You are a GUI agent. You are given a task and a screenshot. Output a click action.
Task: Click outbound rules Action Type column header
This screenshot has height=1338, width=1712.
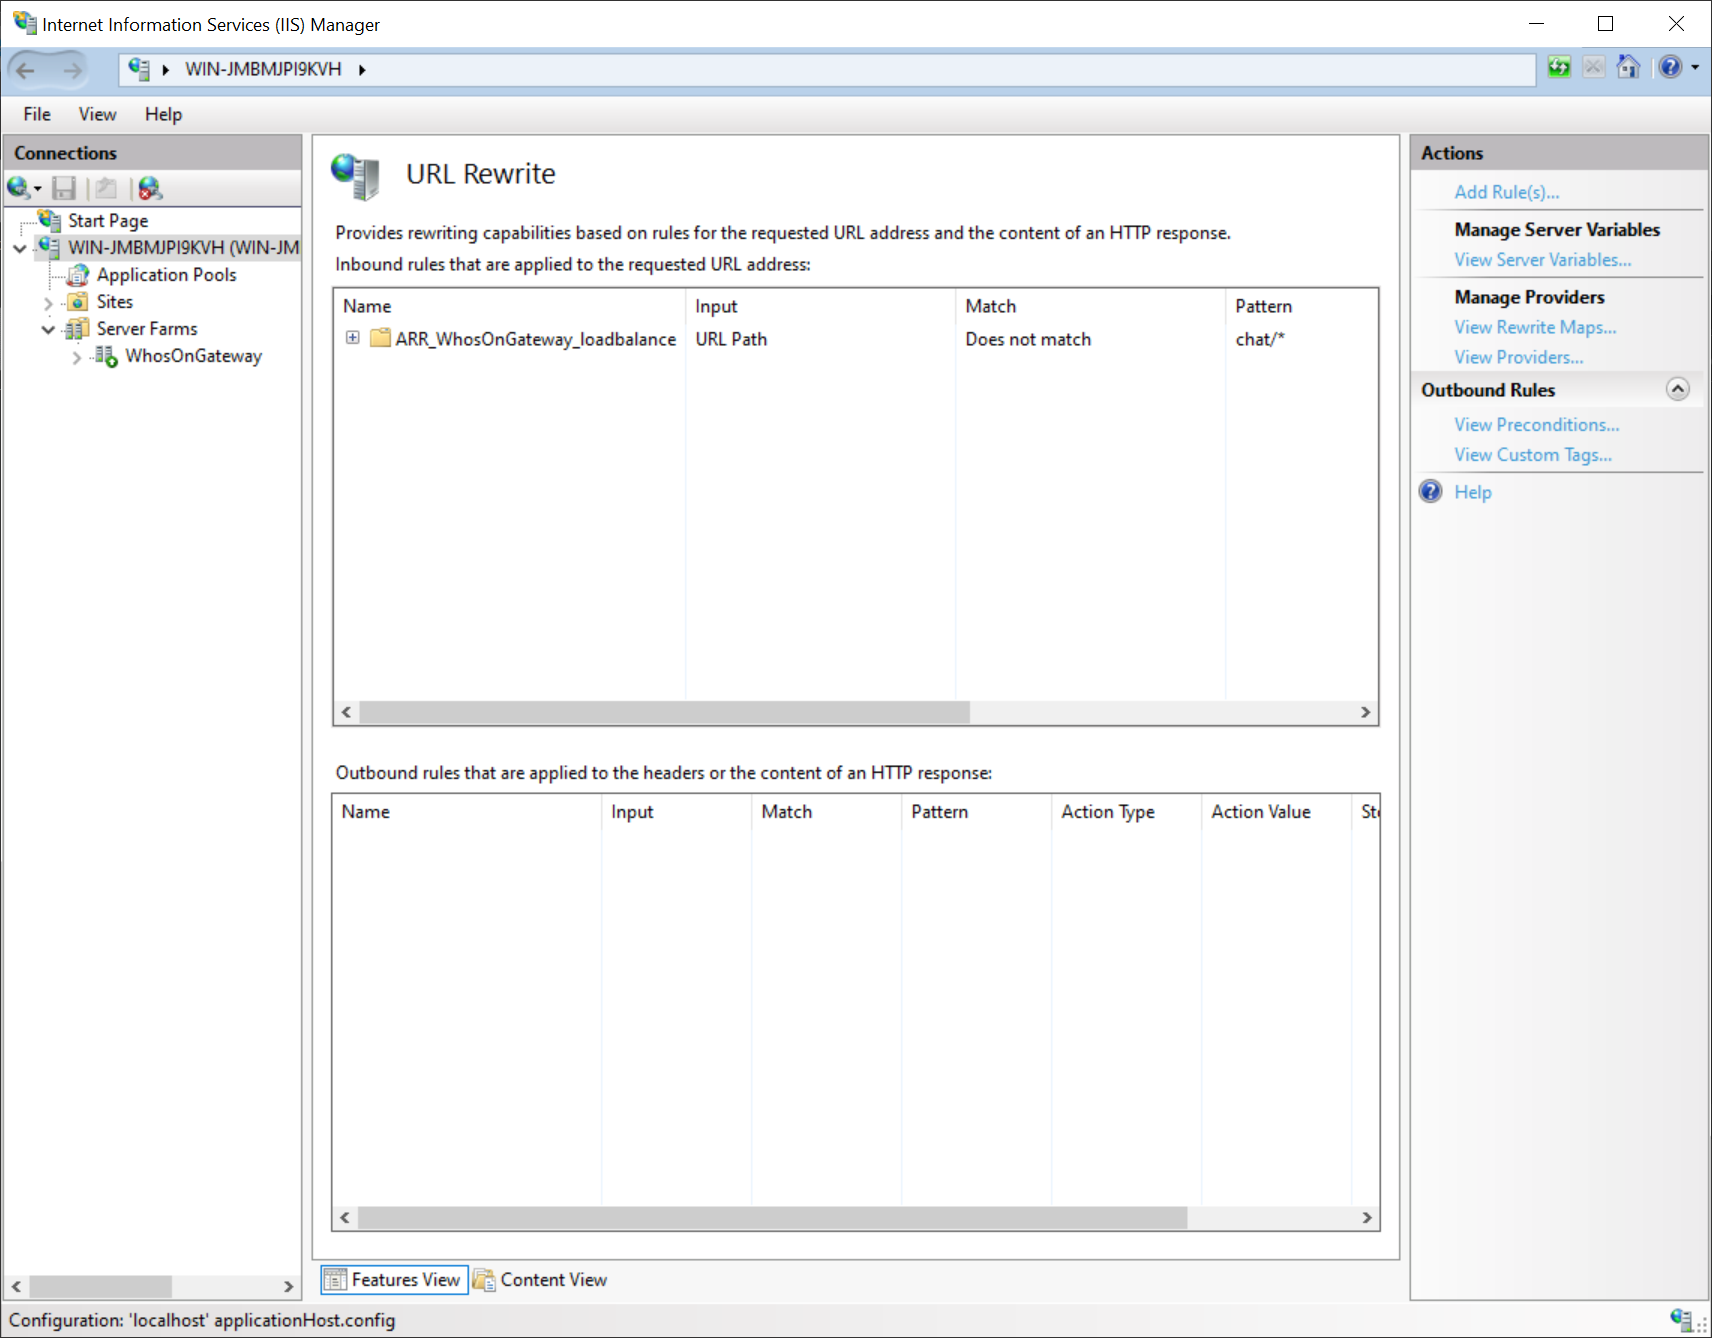(x=1126, y=812)
